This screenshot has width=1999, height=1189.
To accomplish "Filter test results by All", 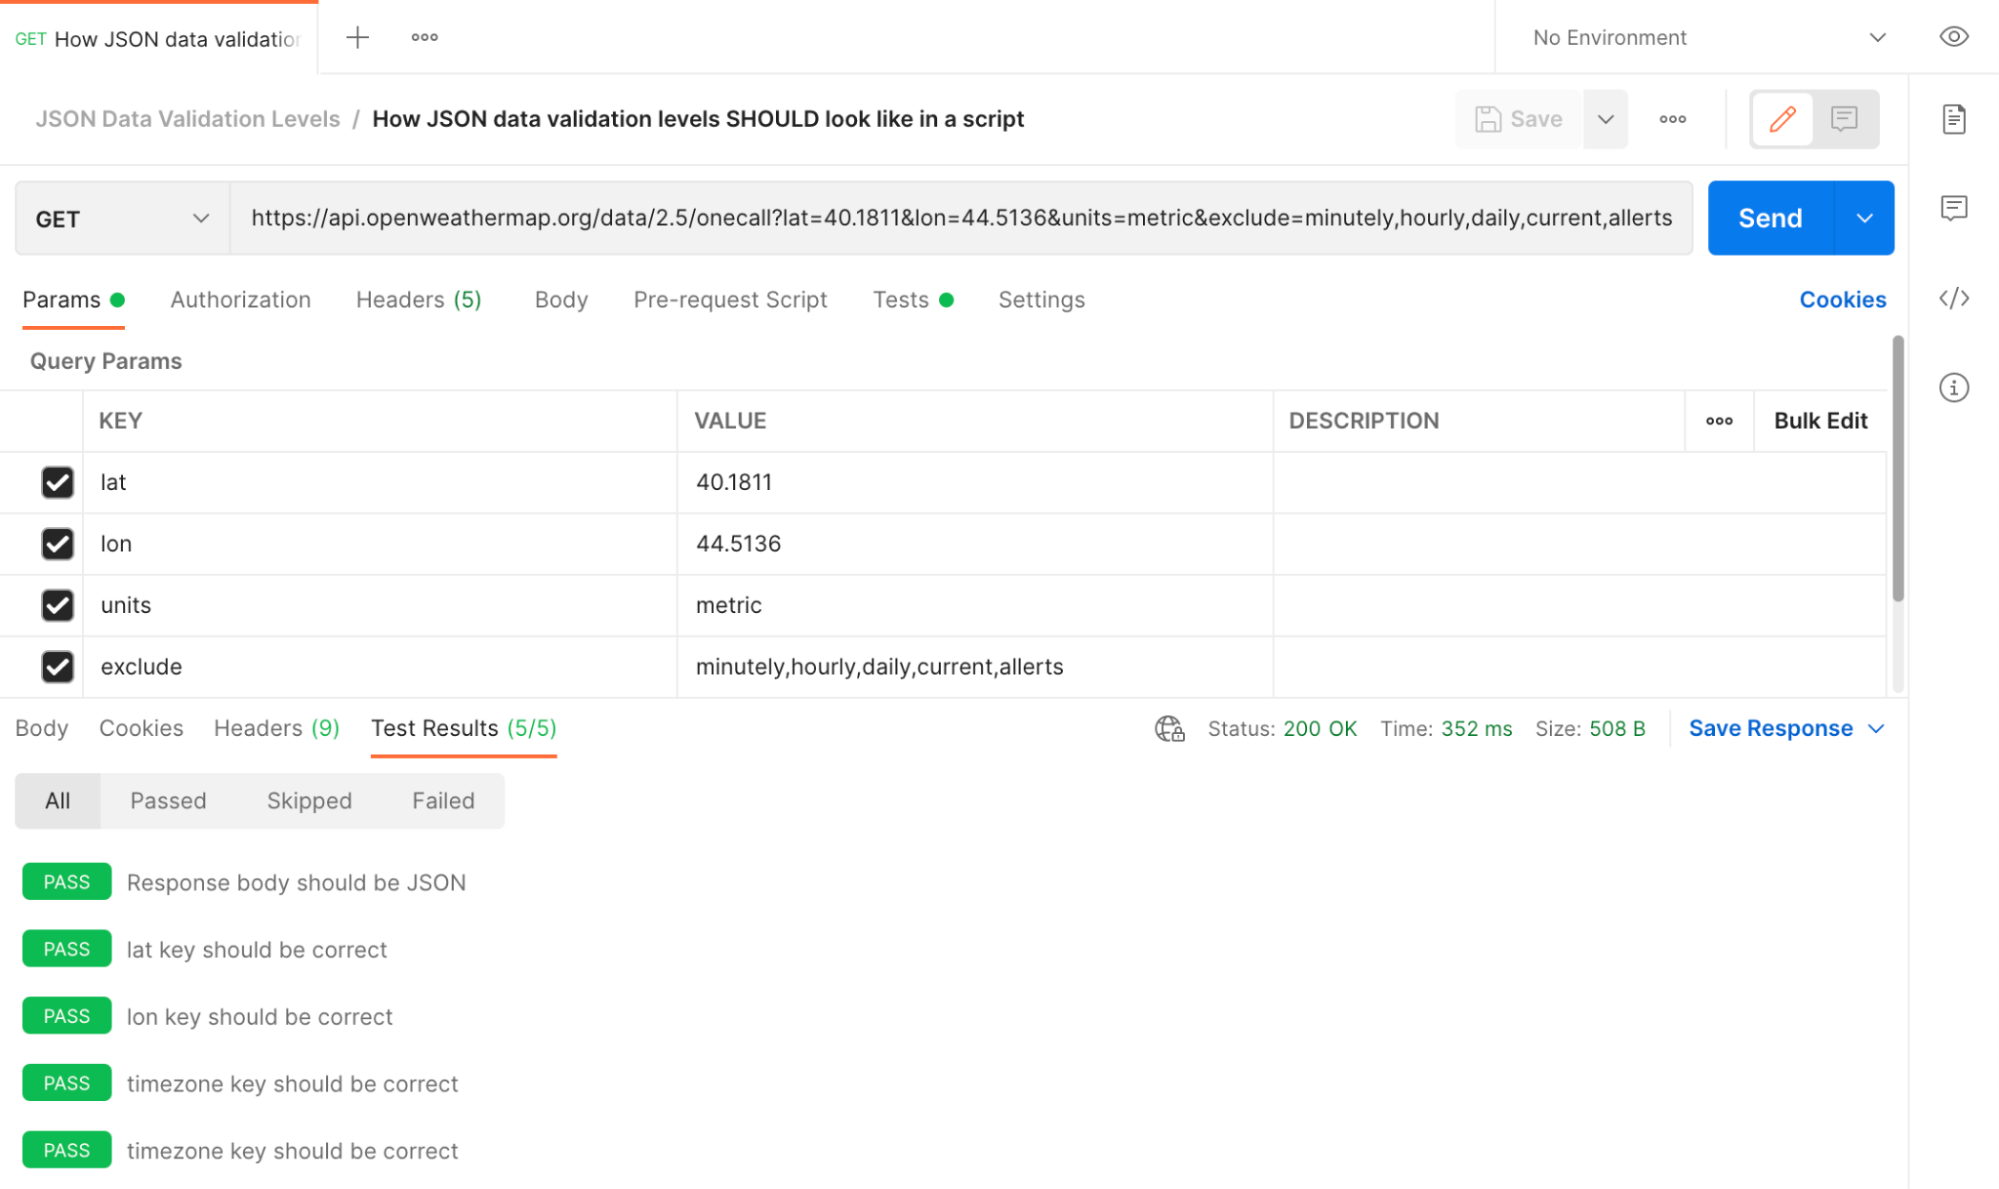I will [58, 801].
